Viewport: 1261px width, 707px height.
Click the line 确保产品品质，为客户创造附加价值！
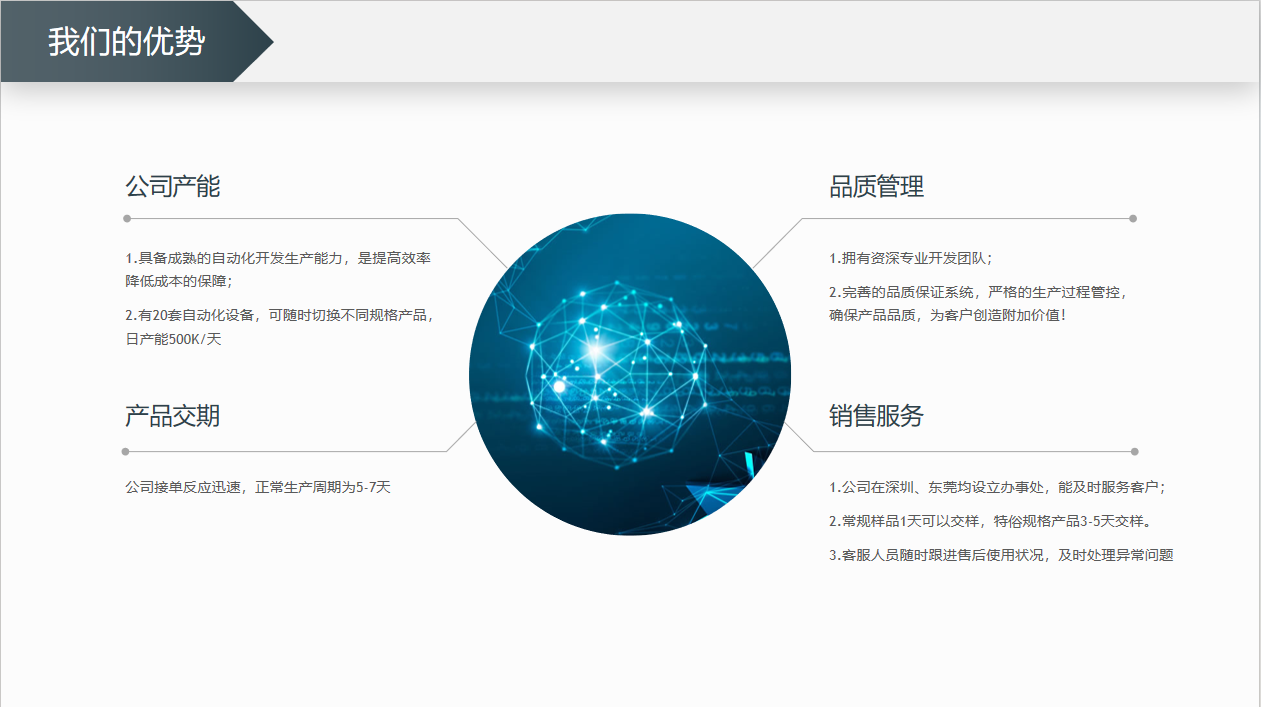[948, 315]
